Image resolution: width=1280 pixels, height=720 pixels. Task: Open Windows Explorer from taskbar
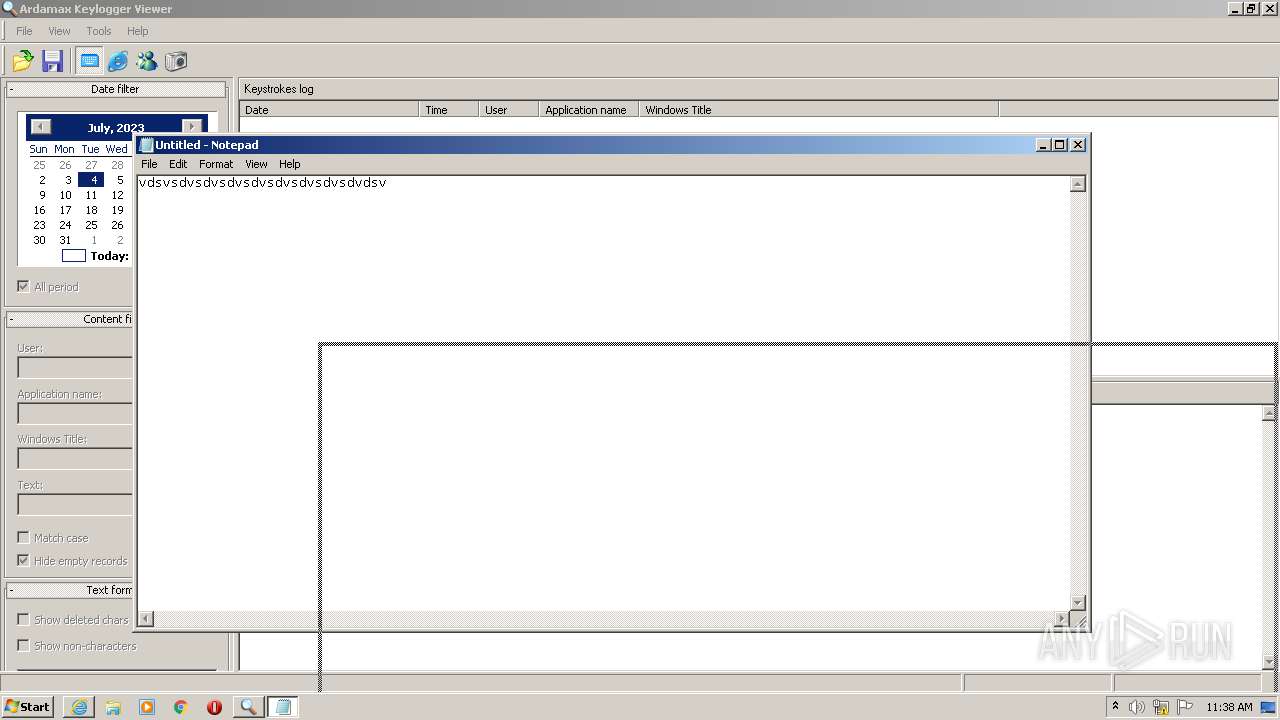coord(113,707)
